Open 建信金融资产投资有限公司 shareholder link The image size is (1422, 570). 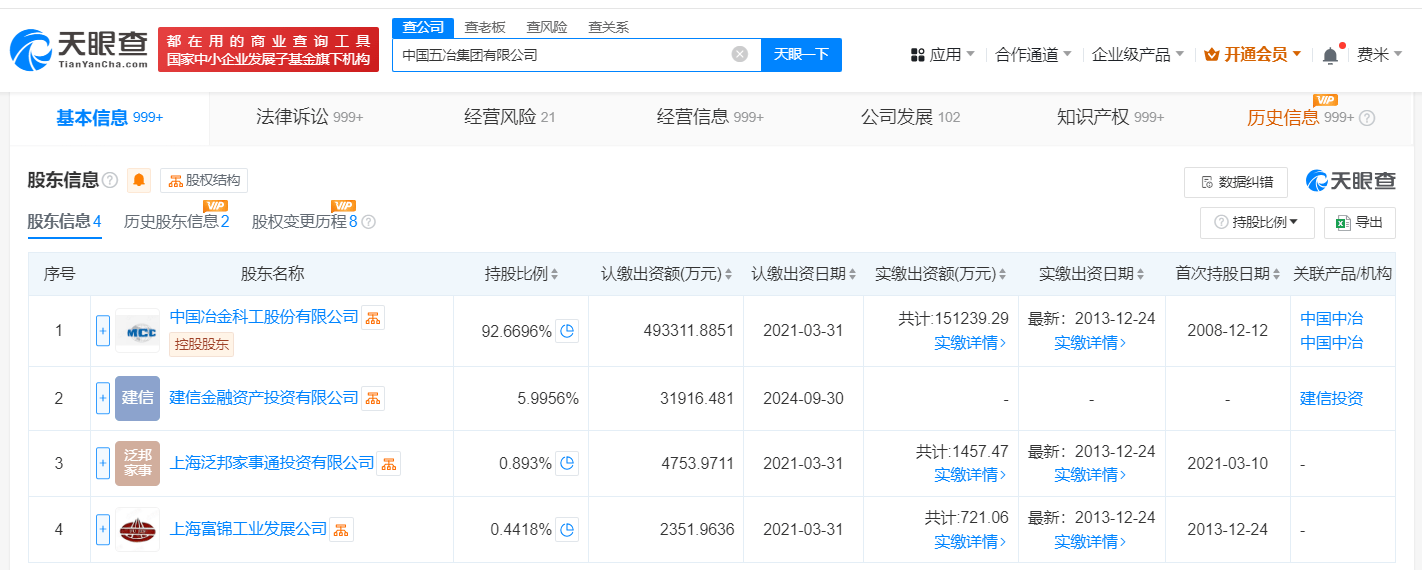pyautogui.click(x=264, y=398)
